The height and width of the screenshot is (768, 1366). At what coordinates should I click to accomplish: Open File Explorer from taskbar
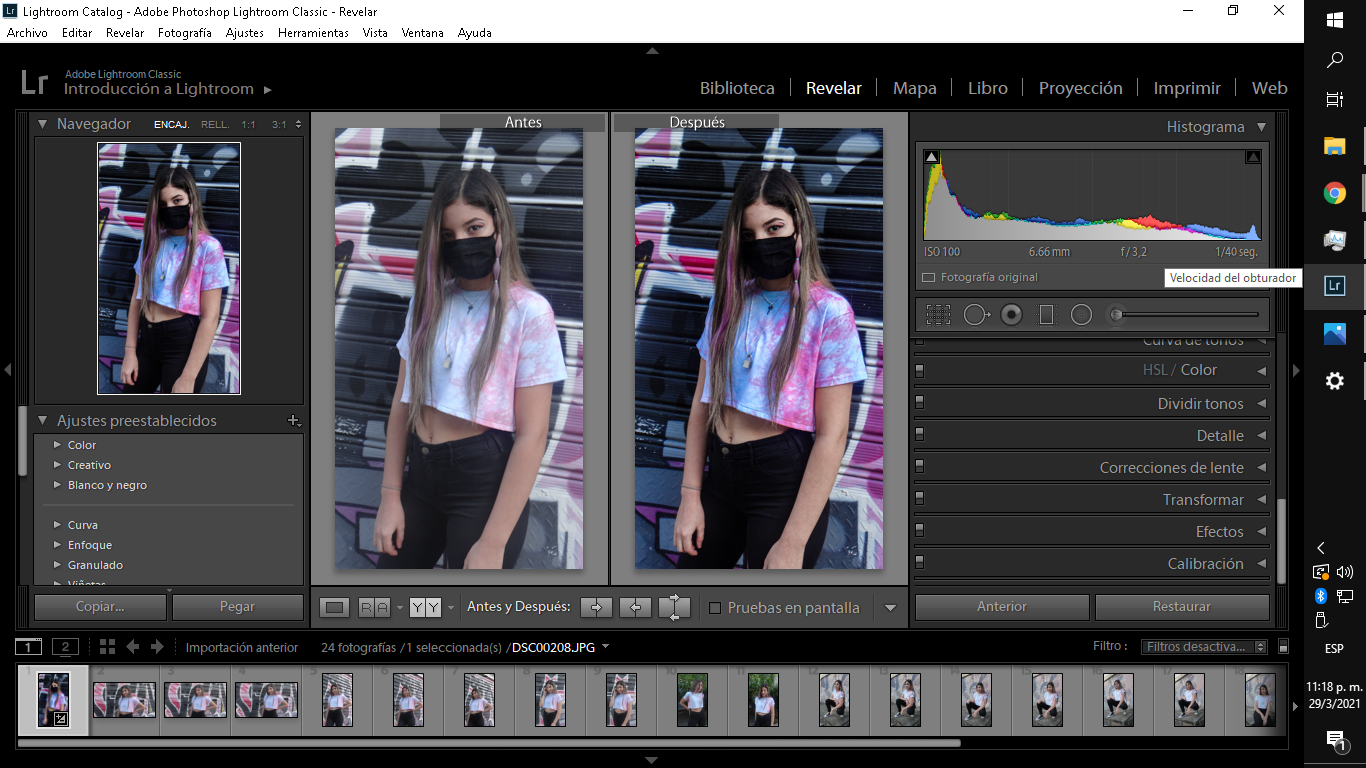[x=1334, y=146]
